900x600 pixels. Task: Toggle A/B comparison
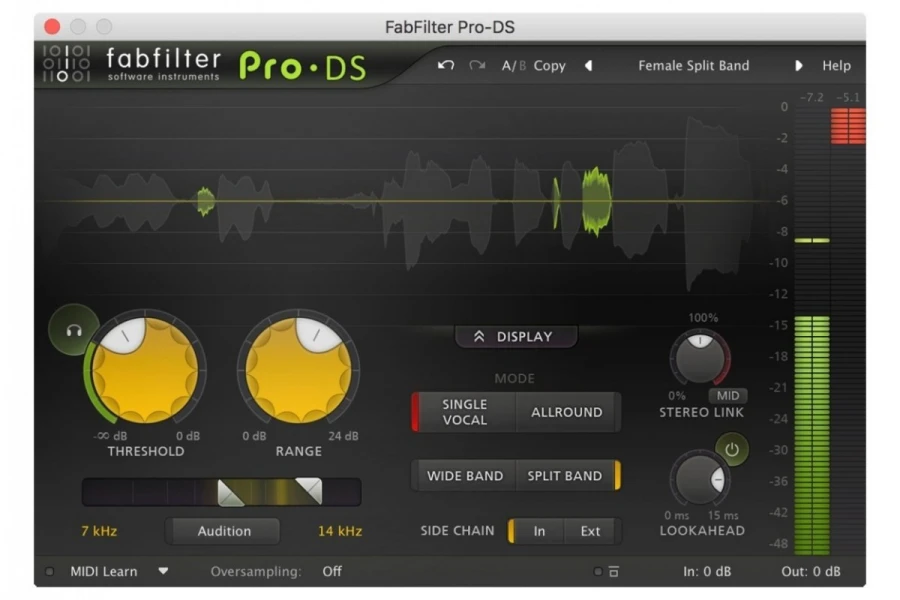[x=513, y=65]
